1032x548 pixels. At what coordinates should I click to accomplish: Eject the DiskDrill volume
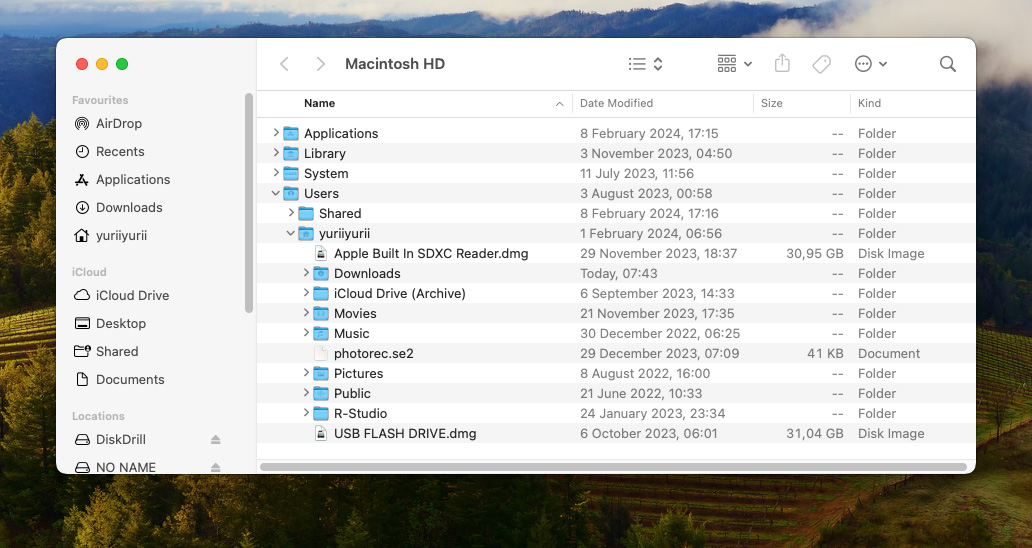[215, 439]
